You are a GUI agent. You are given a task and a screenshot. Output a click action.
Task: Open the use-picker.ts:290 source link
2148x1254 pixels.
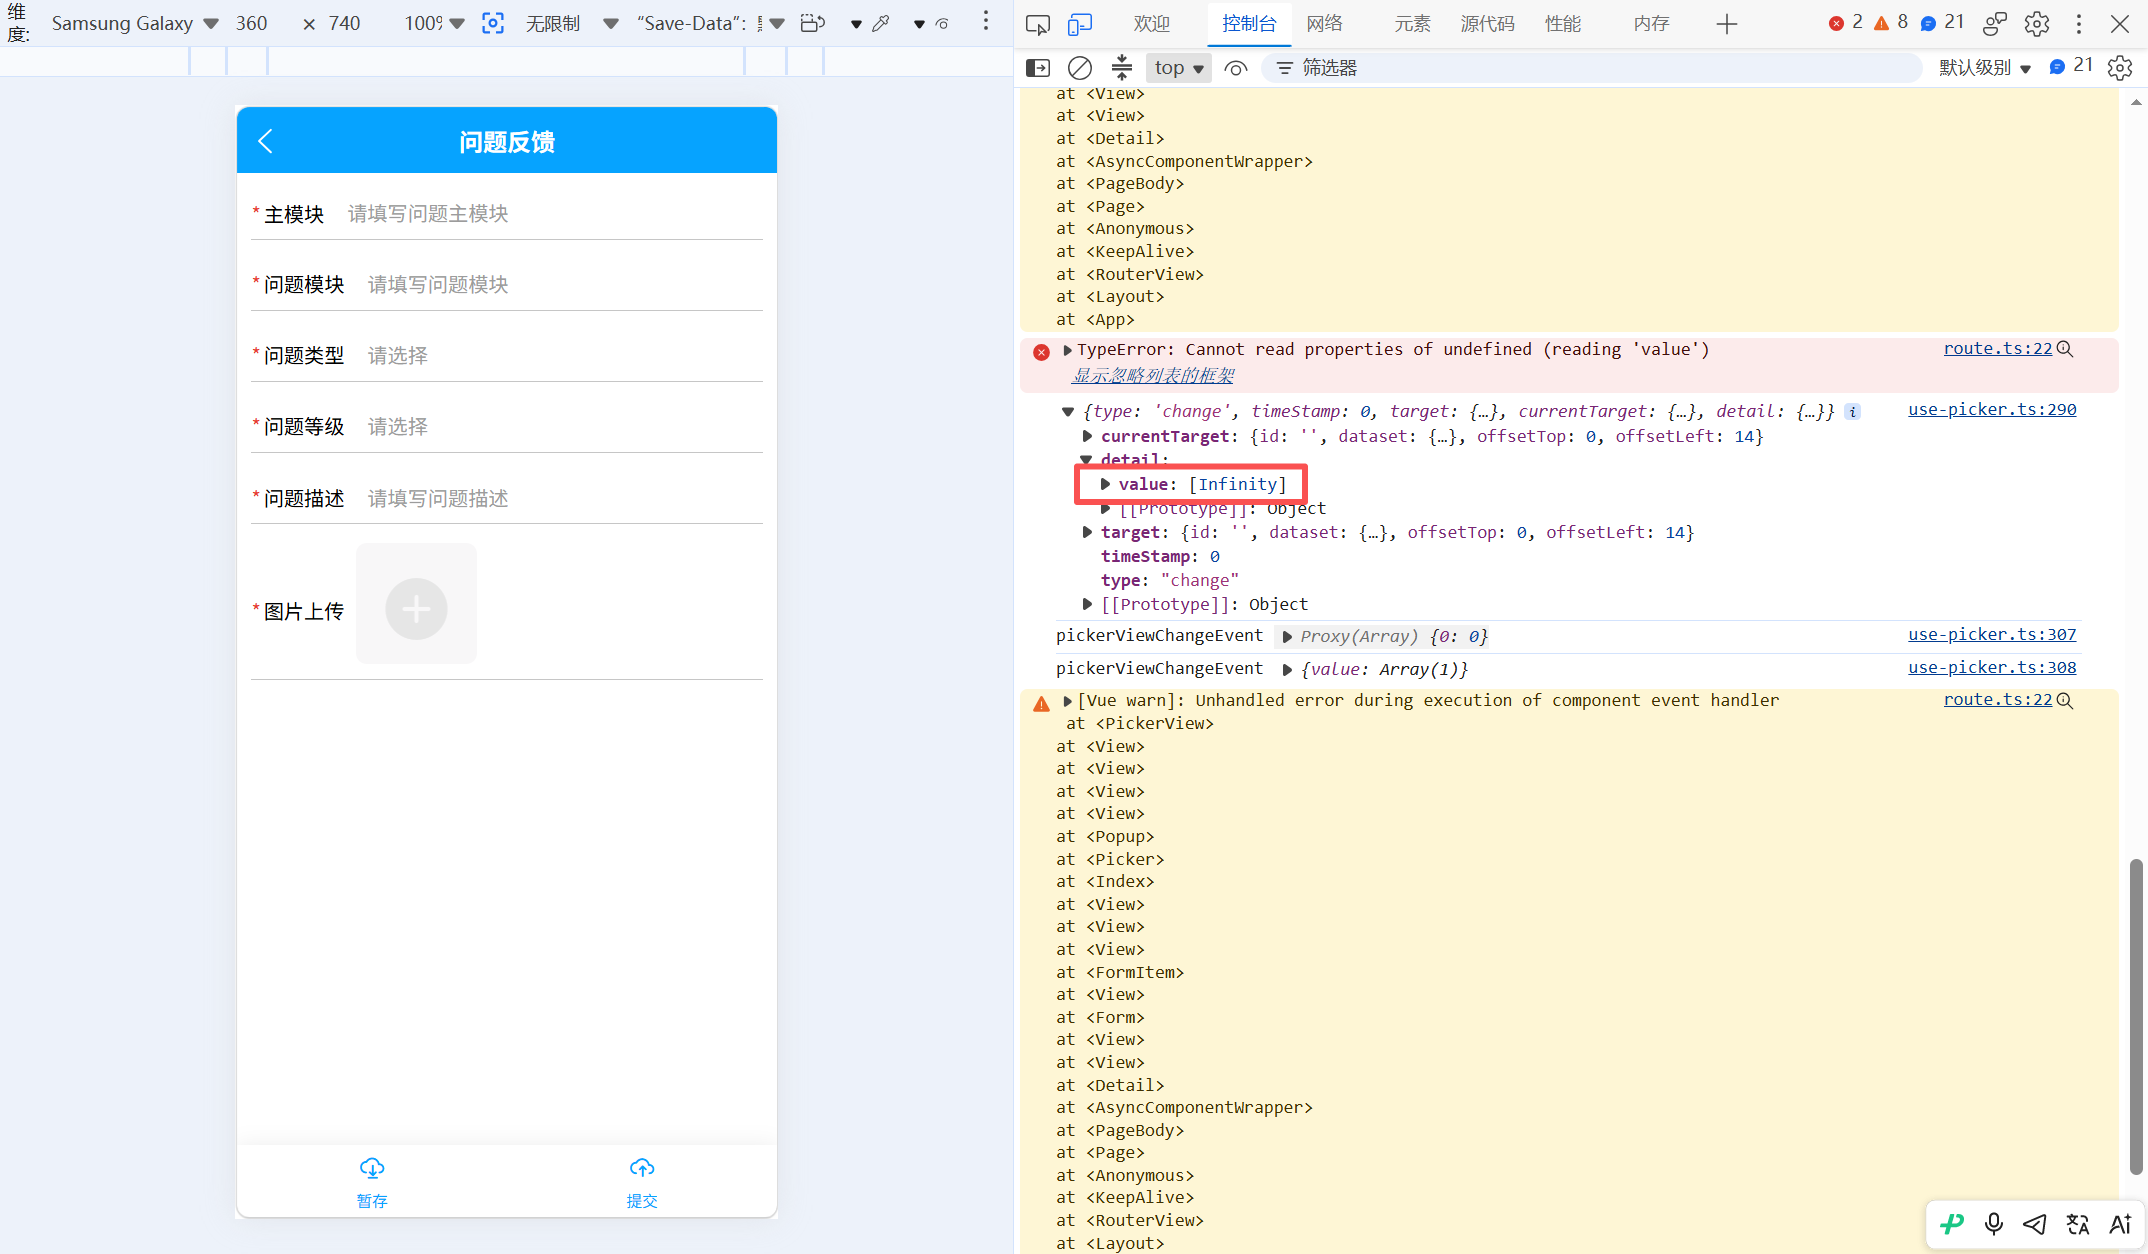1992,409
